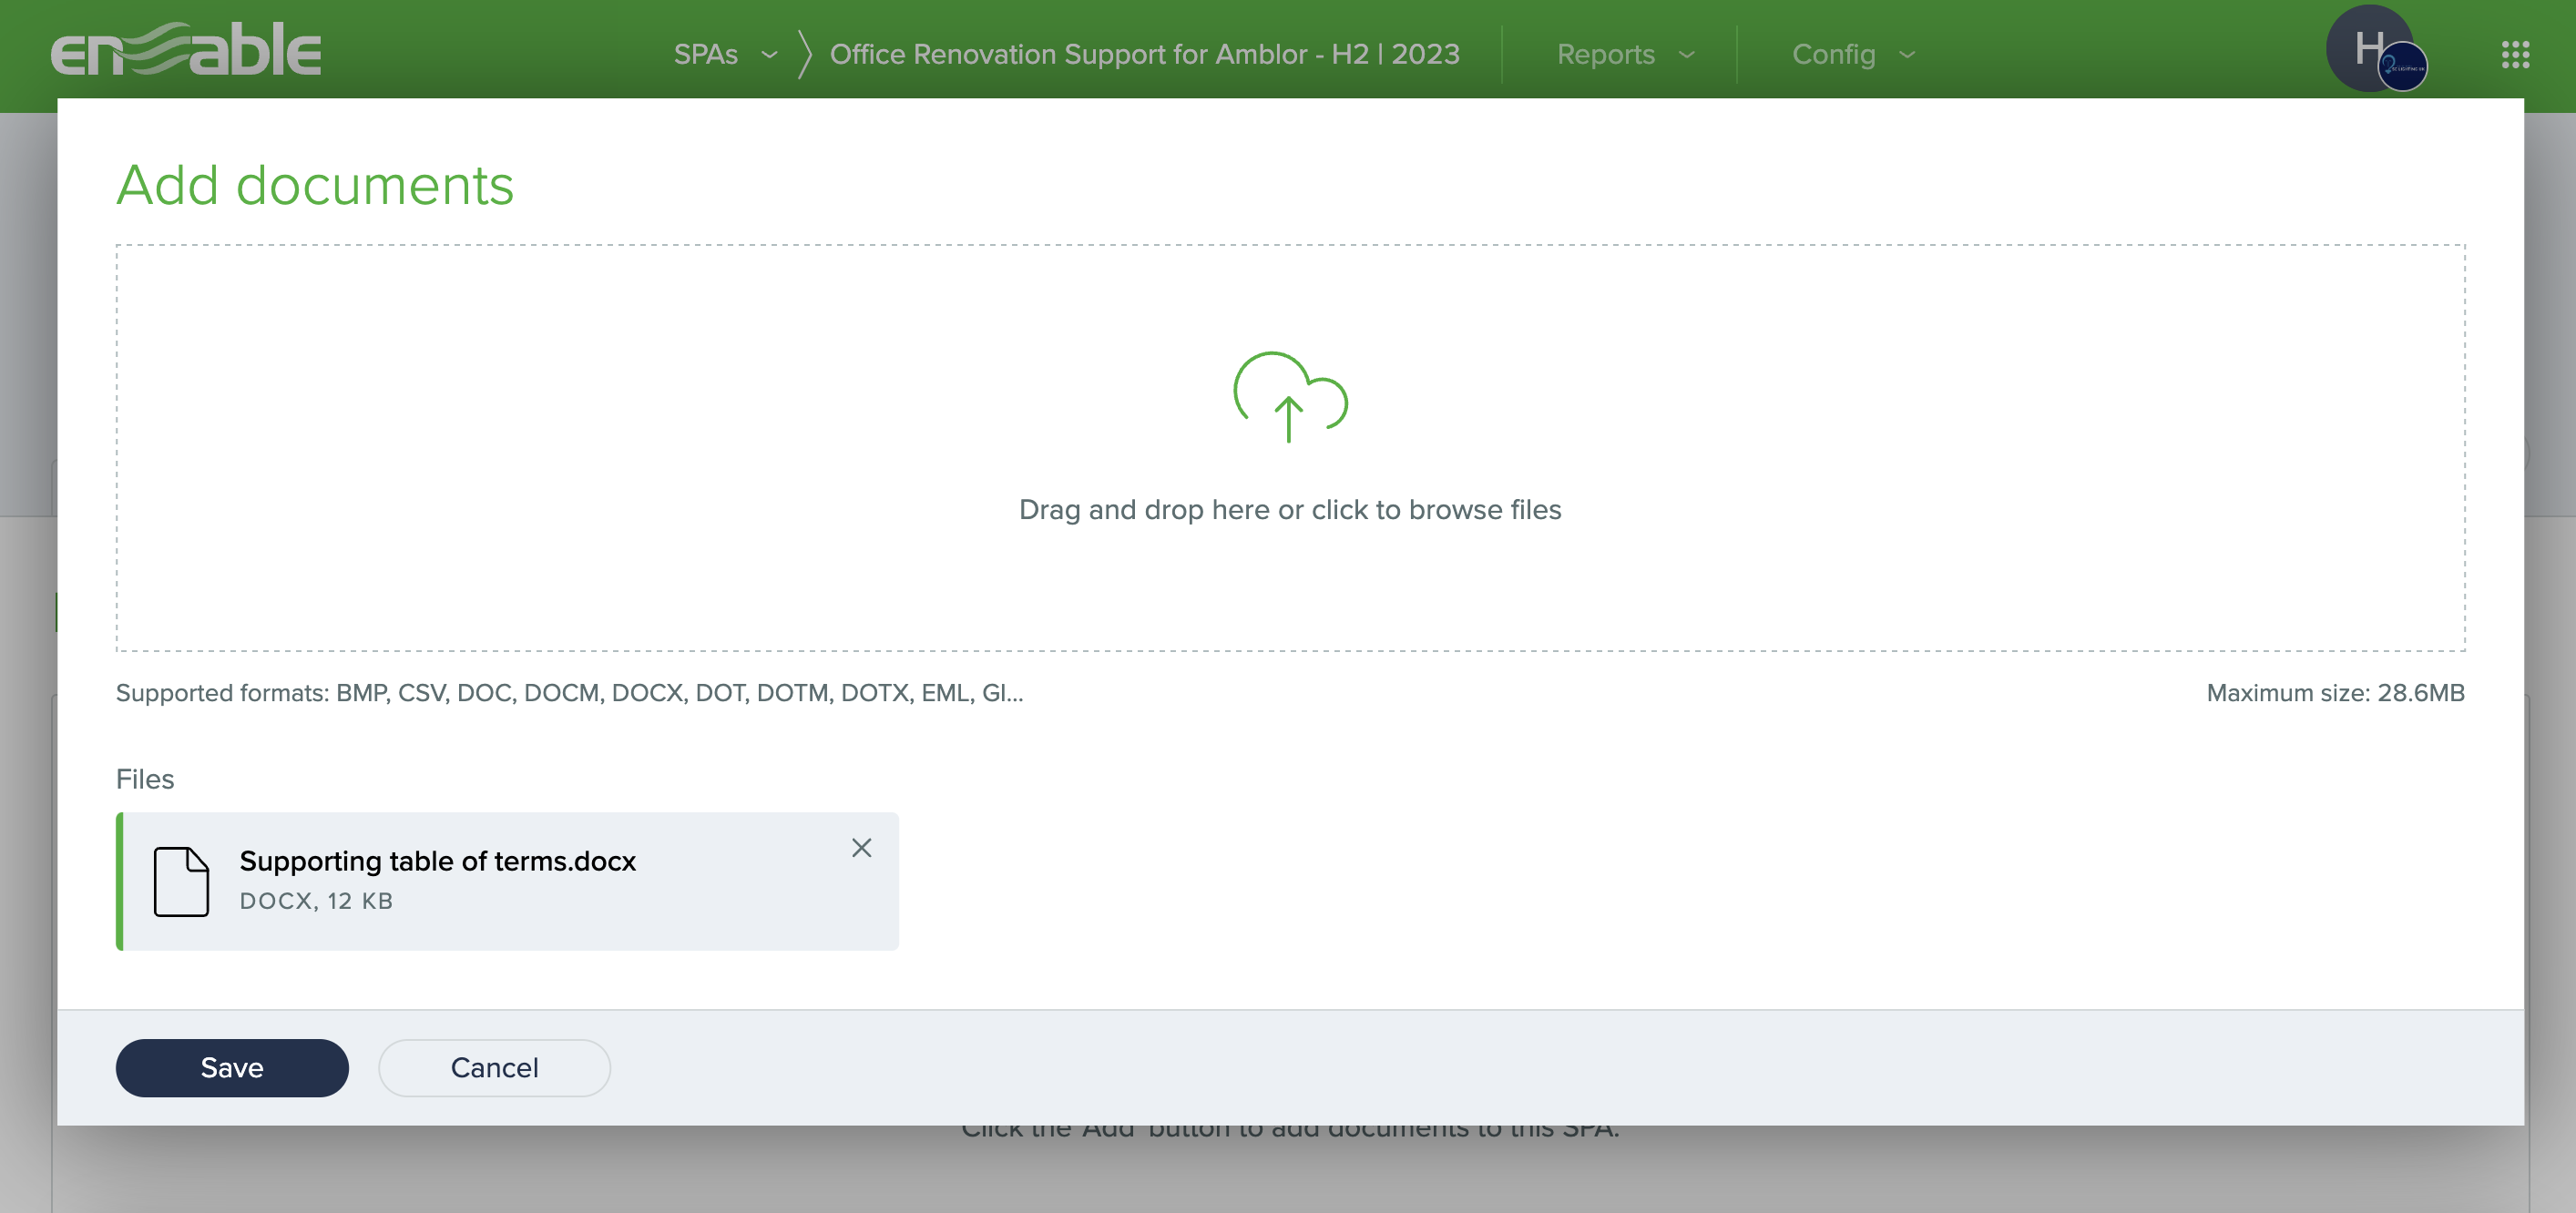Viewport: 2576px width, 1213px height.
Task: Expand the SPAs dropdown chevron
Action: tap(769, 55)
